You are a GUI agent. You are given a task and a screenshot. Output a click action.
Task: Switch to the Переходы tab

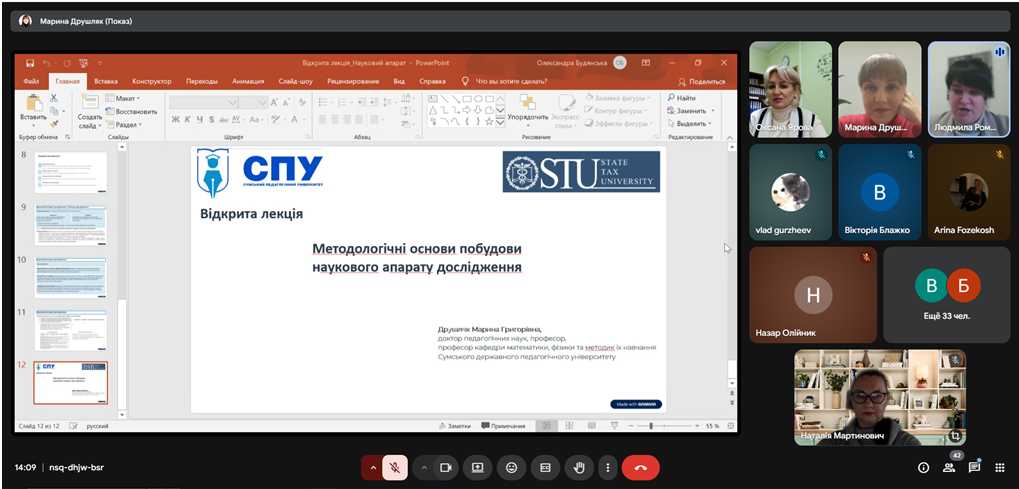pos(201,81)
